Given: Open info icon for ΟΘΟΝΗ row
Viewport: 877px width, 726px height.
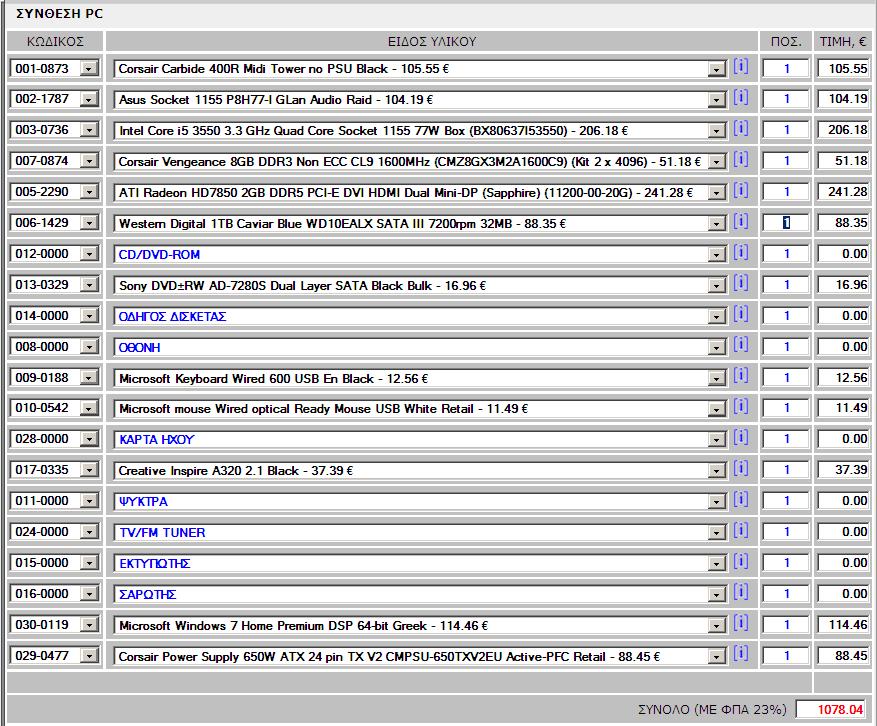Looking at the screenshot, I should [741, 346].
